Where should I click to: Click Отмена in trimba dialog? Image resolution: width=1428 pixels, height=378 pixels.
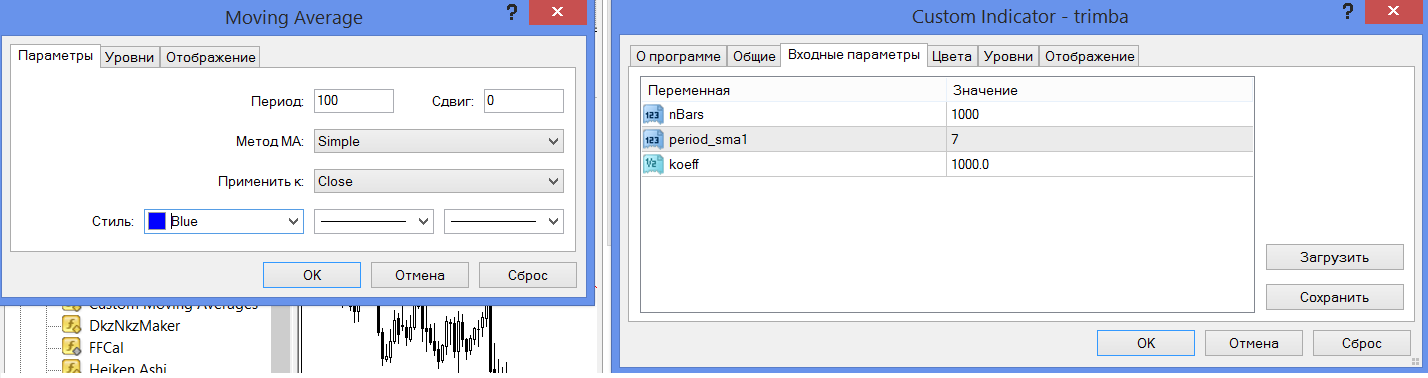[x=1254, y=343]
